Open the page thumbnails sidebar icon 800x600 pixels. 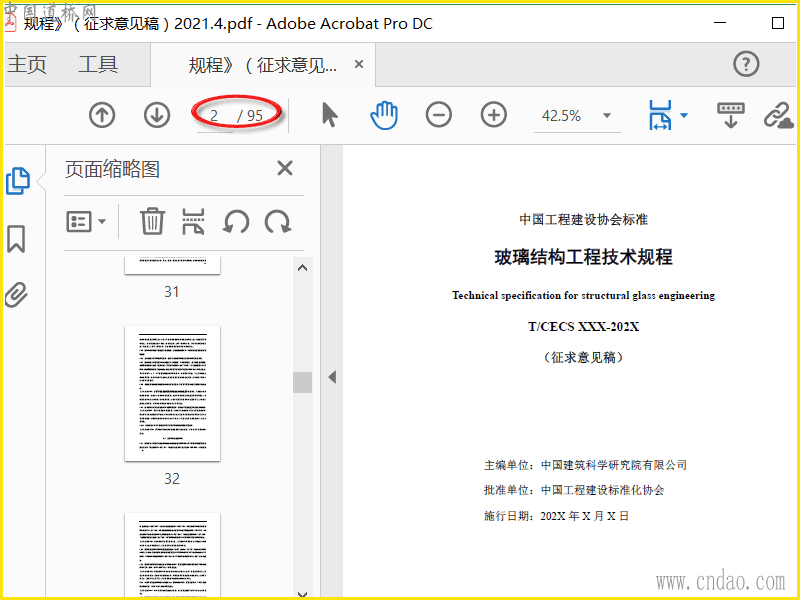18,181
